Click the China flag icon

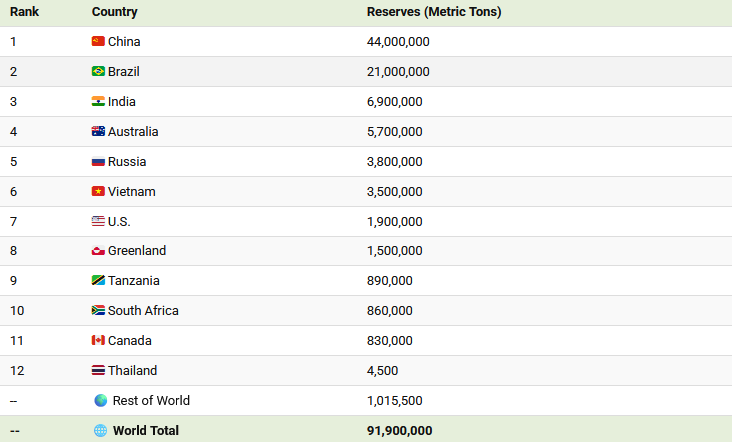click(98, 42)
